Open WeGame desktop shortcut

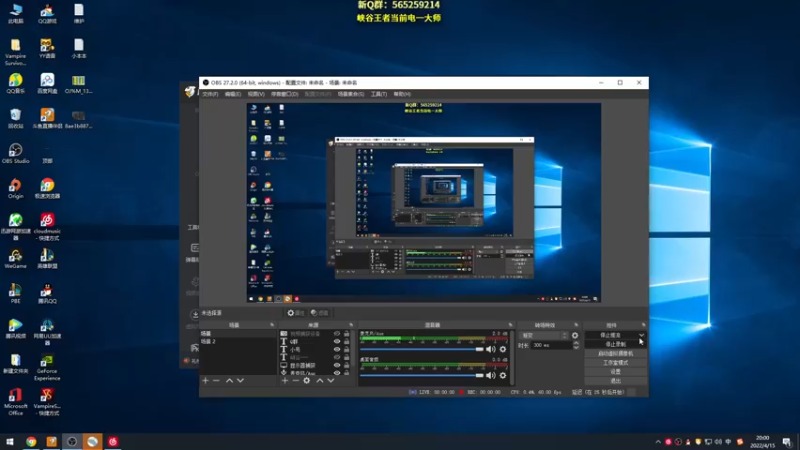tap(15, 259)
